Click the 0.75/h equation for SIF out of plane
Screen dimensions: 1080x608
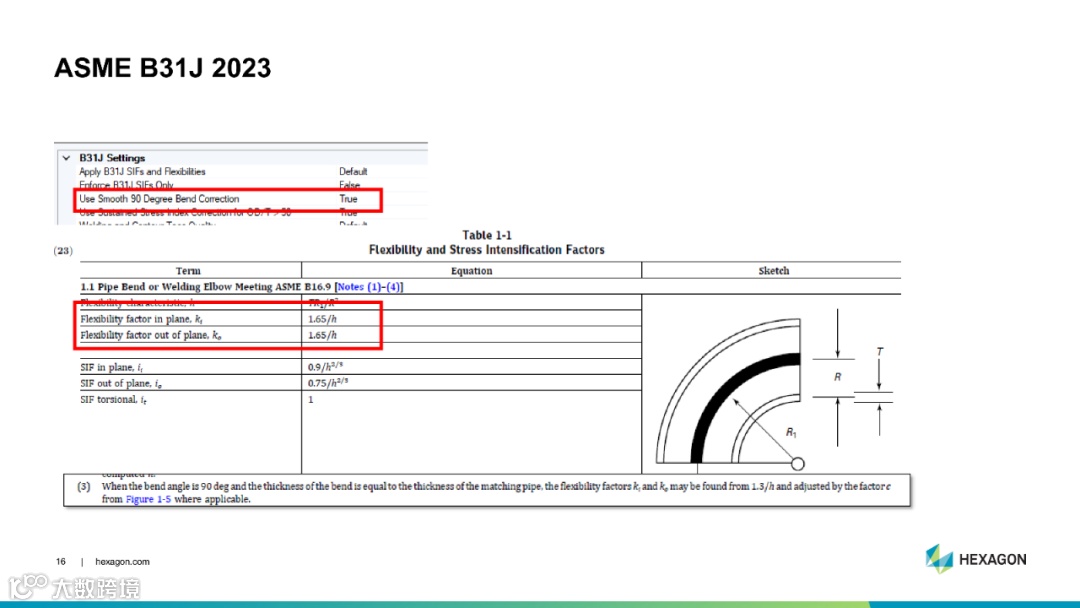click(328, 382)
